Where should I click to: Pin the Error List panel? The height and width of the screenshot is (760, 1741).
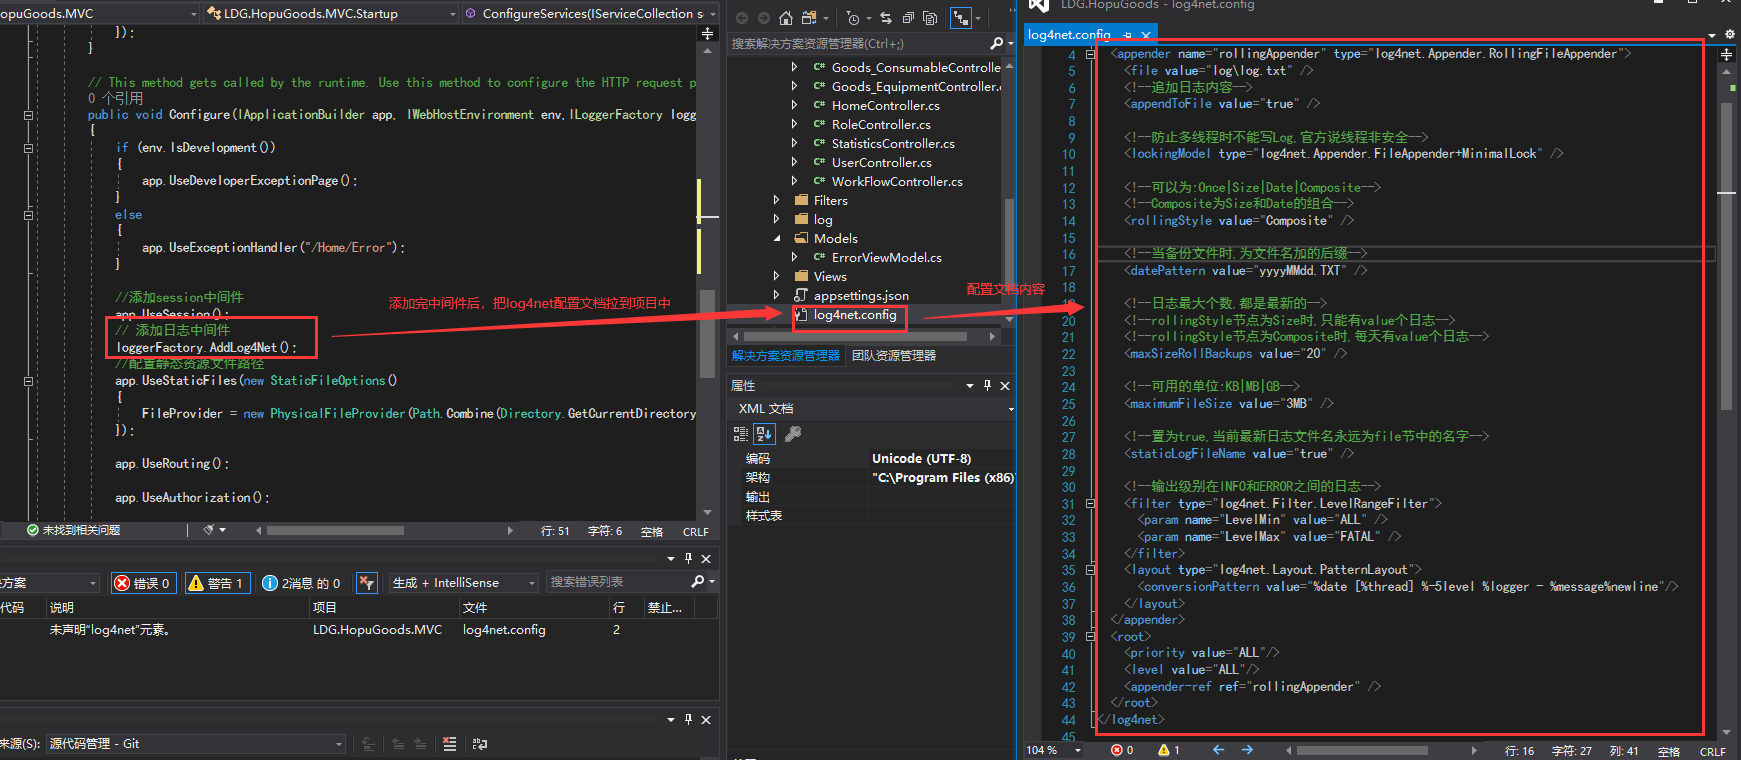click(688, 559)
